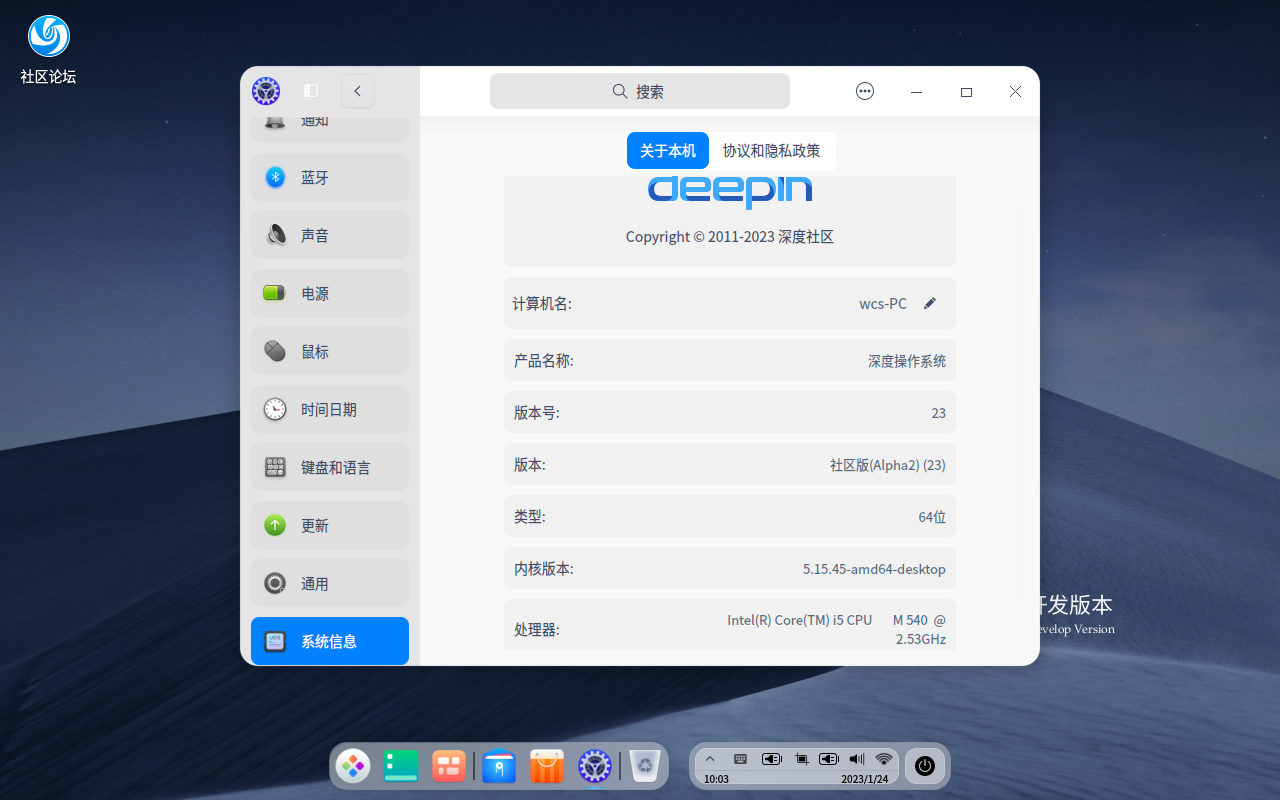Image resolution: width=1280 pixels, height=800 pixels.
Task: Click the edit pencil next to wcs-PC
Action: tap(930, 302)
